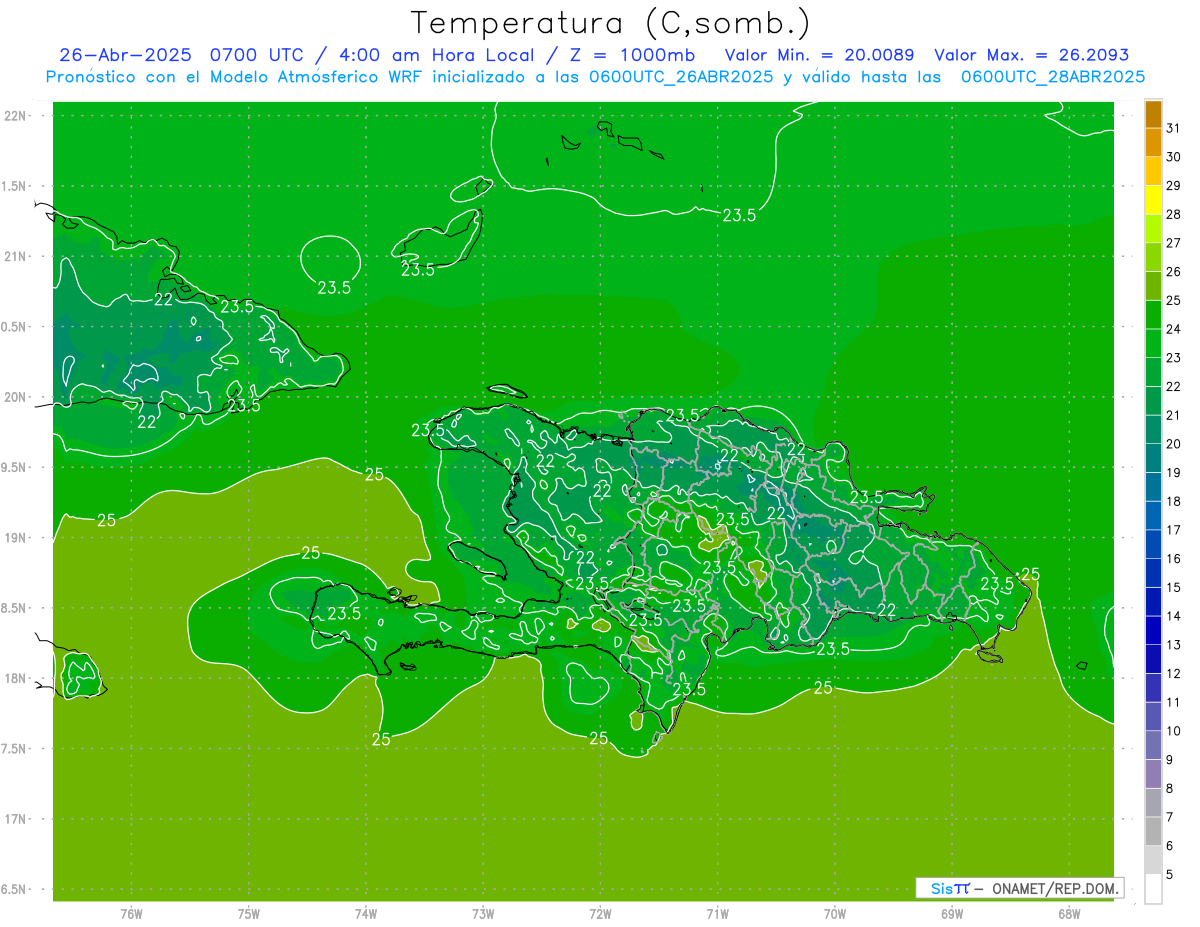Click the yellow swatch between 28 and 29
Image resolution: width=1200 pixels, height=927 pixels.
[1153, 200]
